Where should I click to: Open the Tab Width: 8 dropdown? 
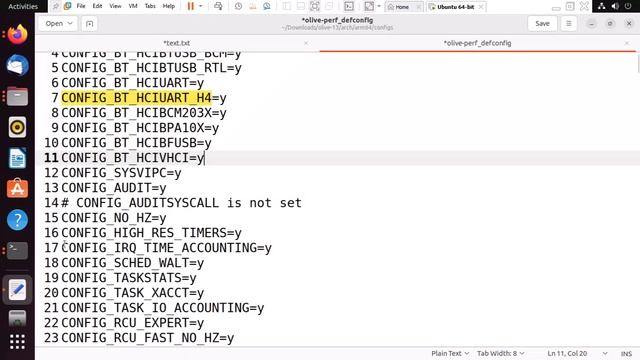click(x=500, y=353)
